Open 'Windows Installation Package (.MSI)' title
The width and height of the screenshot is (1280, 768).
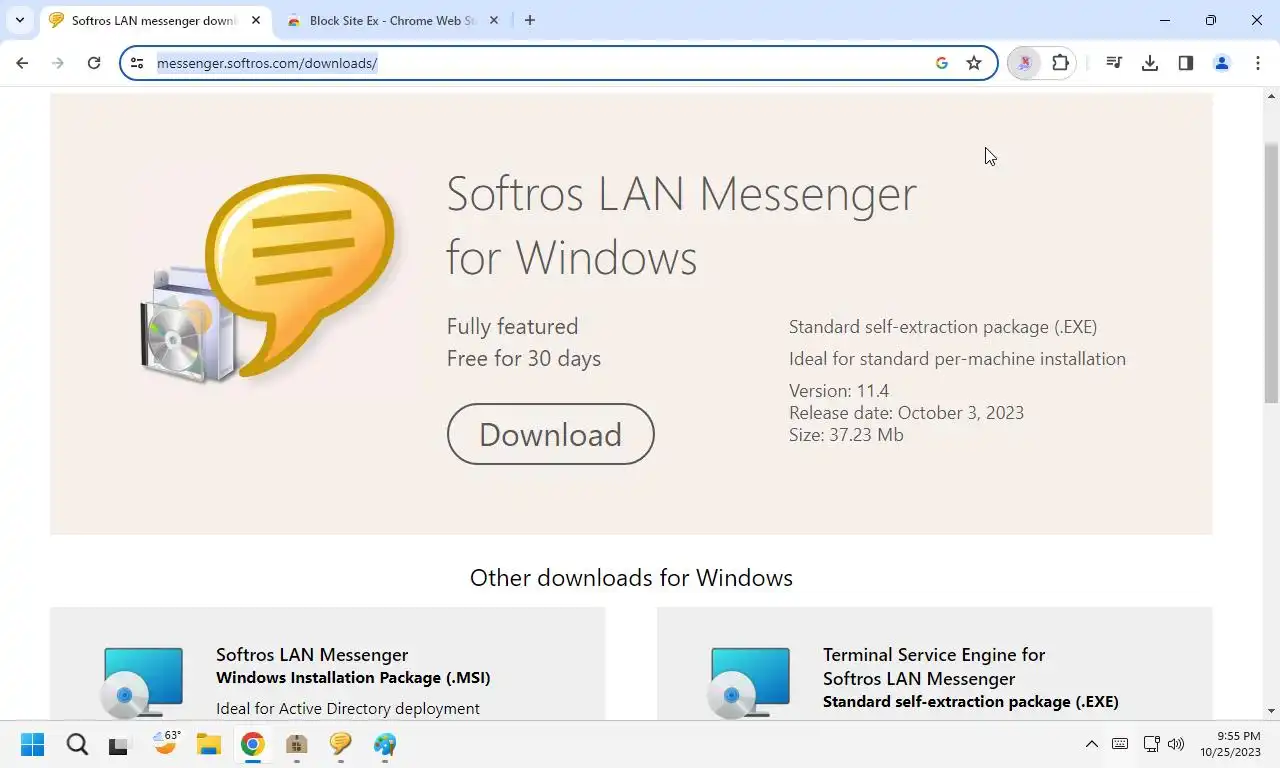pyautogui.click(x=353, y=677)
